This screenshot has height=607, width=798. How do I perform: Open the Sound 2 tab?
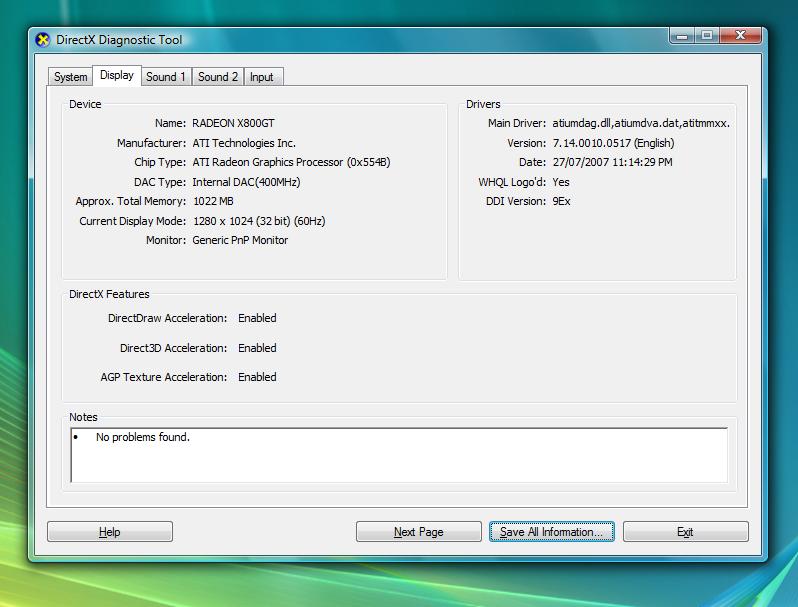pyautogui.click(x=218, y=77)
